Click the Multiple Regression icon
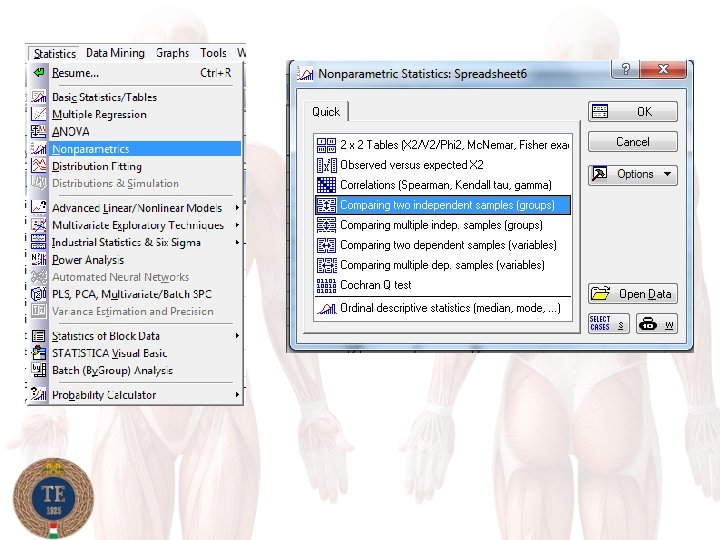Viewport: 720px width, 540px height. [39, 114]
